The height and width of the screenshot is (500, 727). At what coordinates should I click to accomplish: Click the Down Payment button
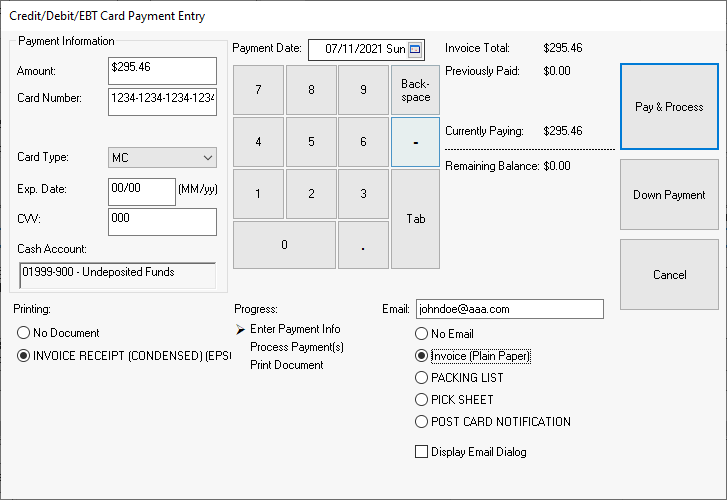click(669, 195)
